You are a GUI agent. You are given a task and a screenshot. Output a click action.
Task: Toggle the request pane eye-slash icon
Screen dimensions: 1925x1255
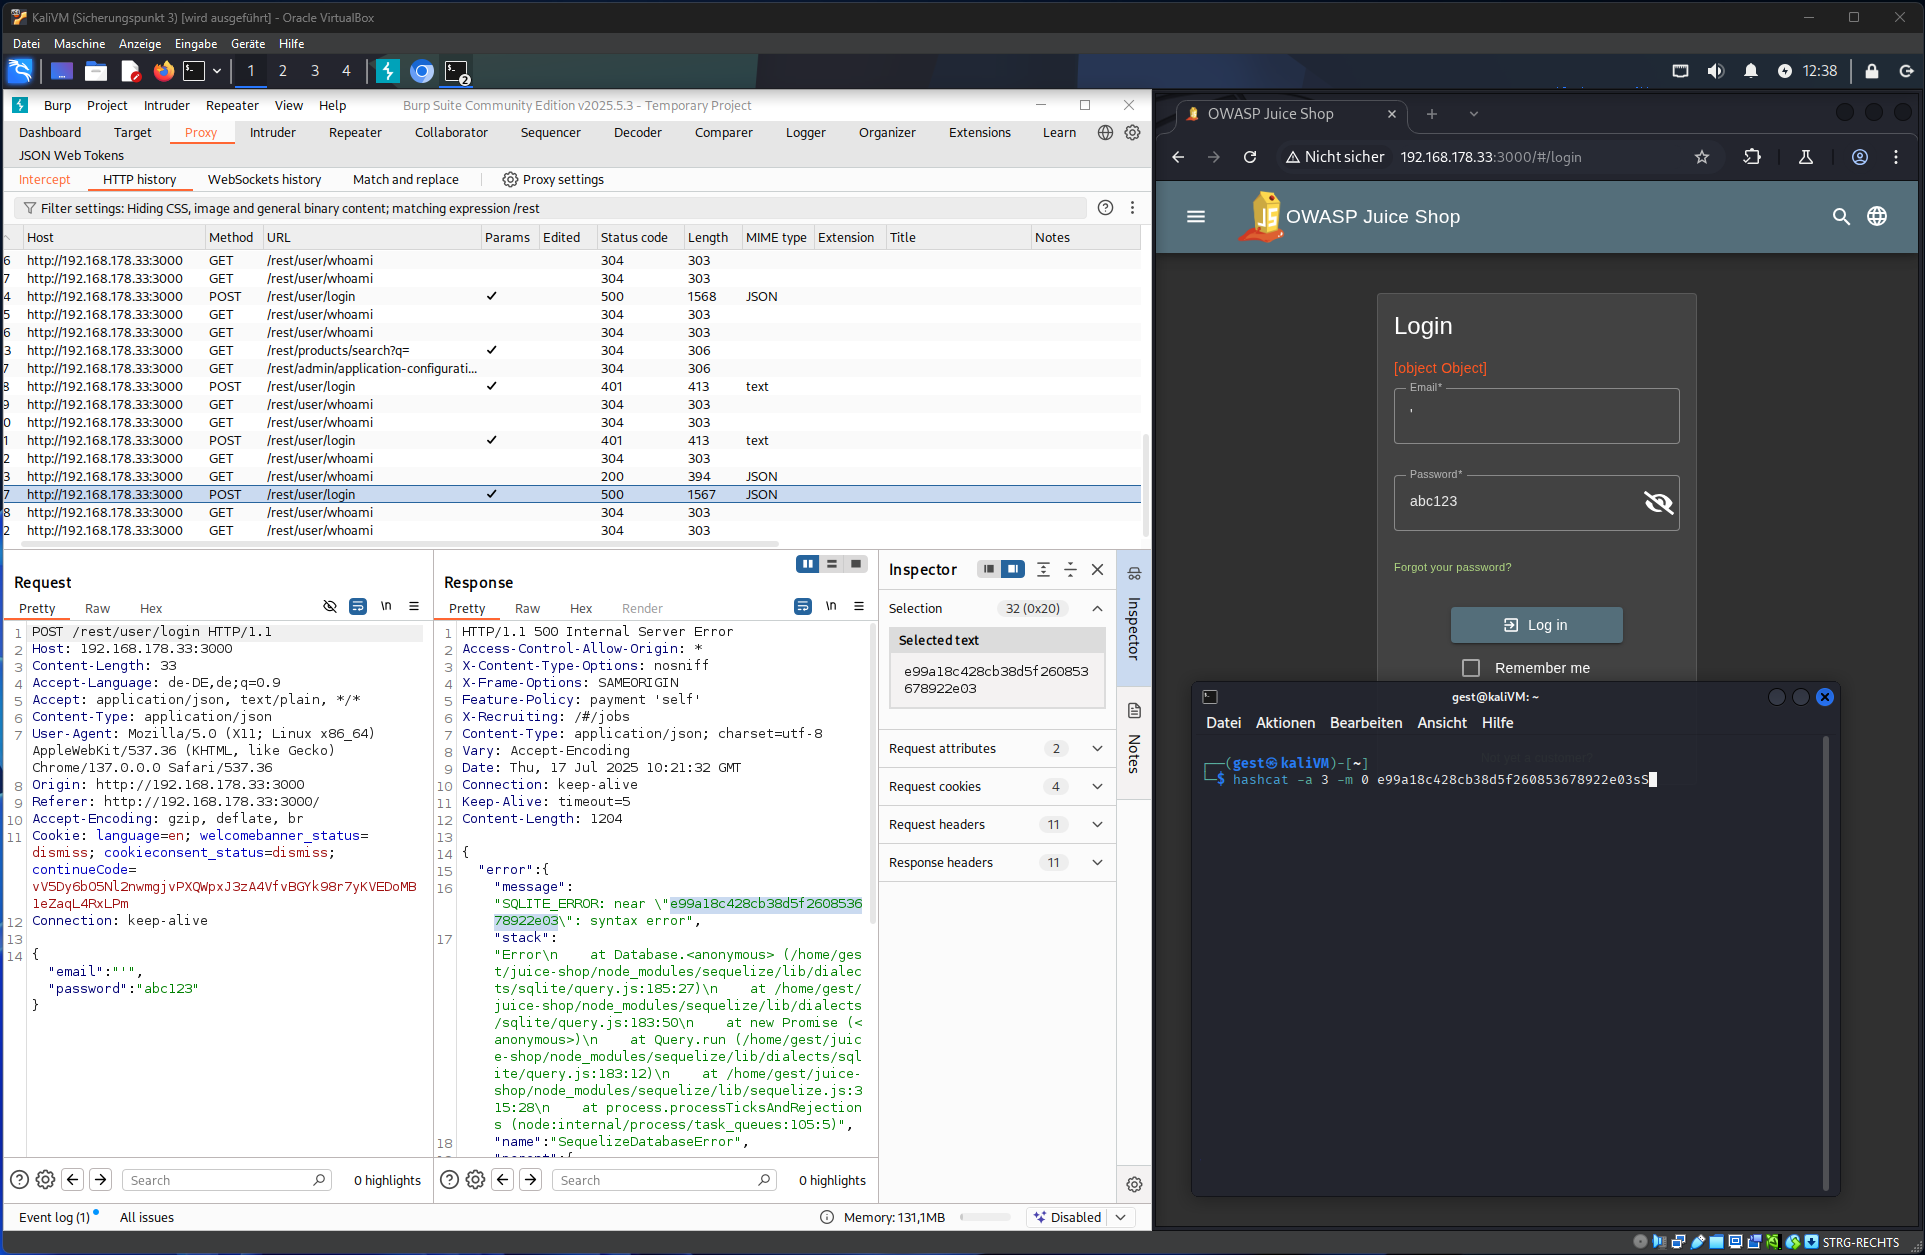point(330,607)
